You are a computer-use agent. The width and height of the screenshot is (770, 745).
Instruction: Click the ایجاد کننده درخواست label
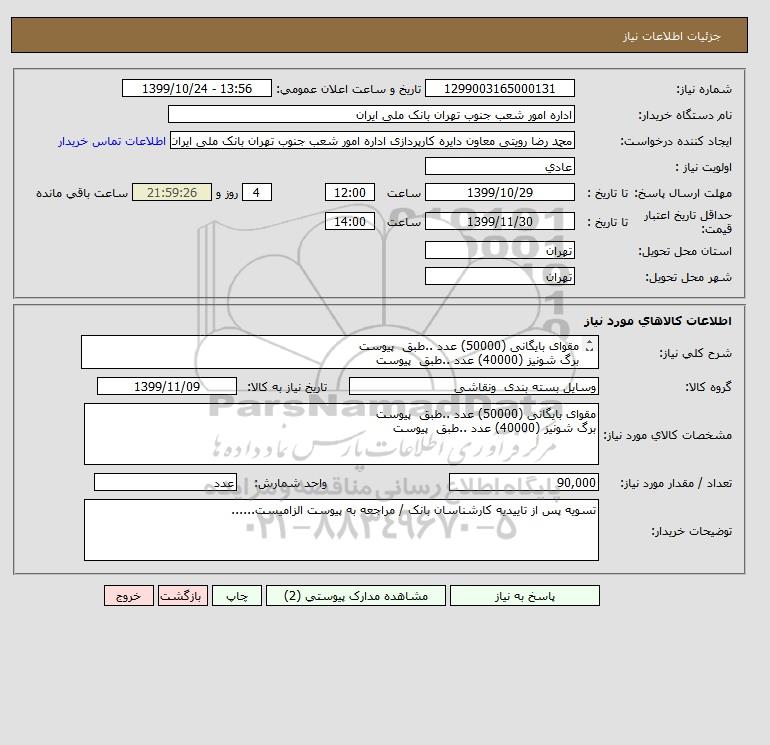pyautogui.click(x=676, y=141)
